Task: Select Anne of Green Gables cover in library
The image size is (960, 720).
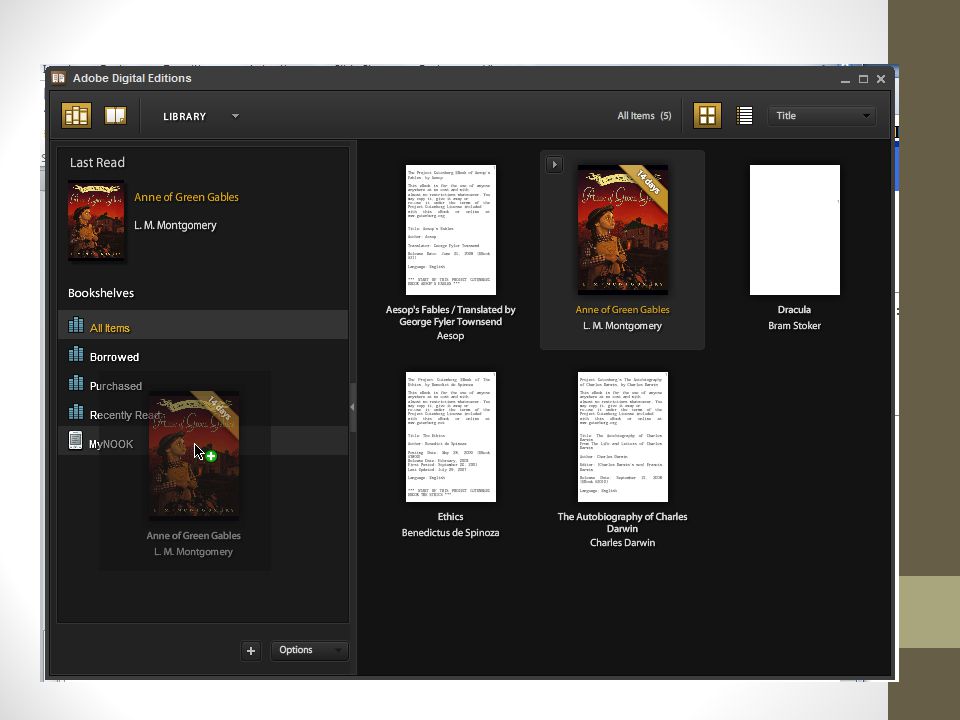Action: coord(623,230)
